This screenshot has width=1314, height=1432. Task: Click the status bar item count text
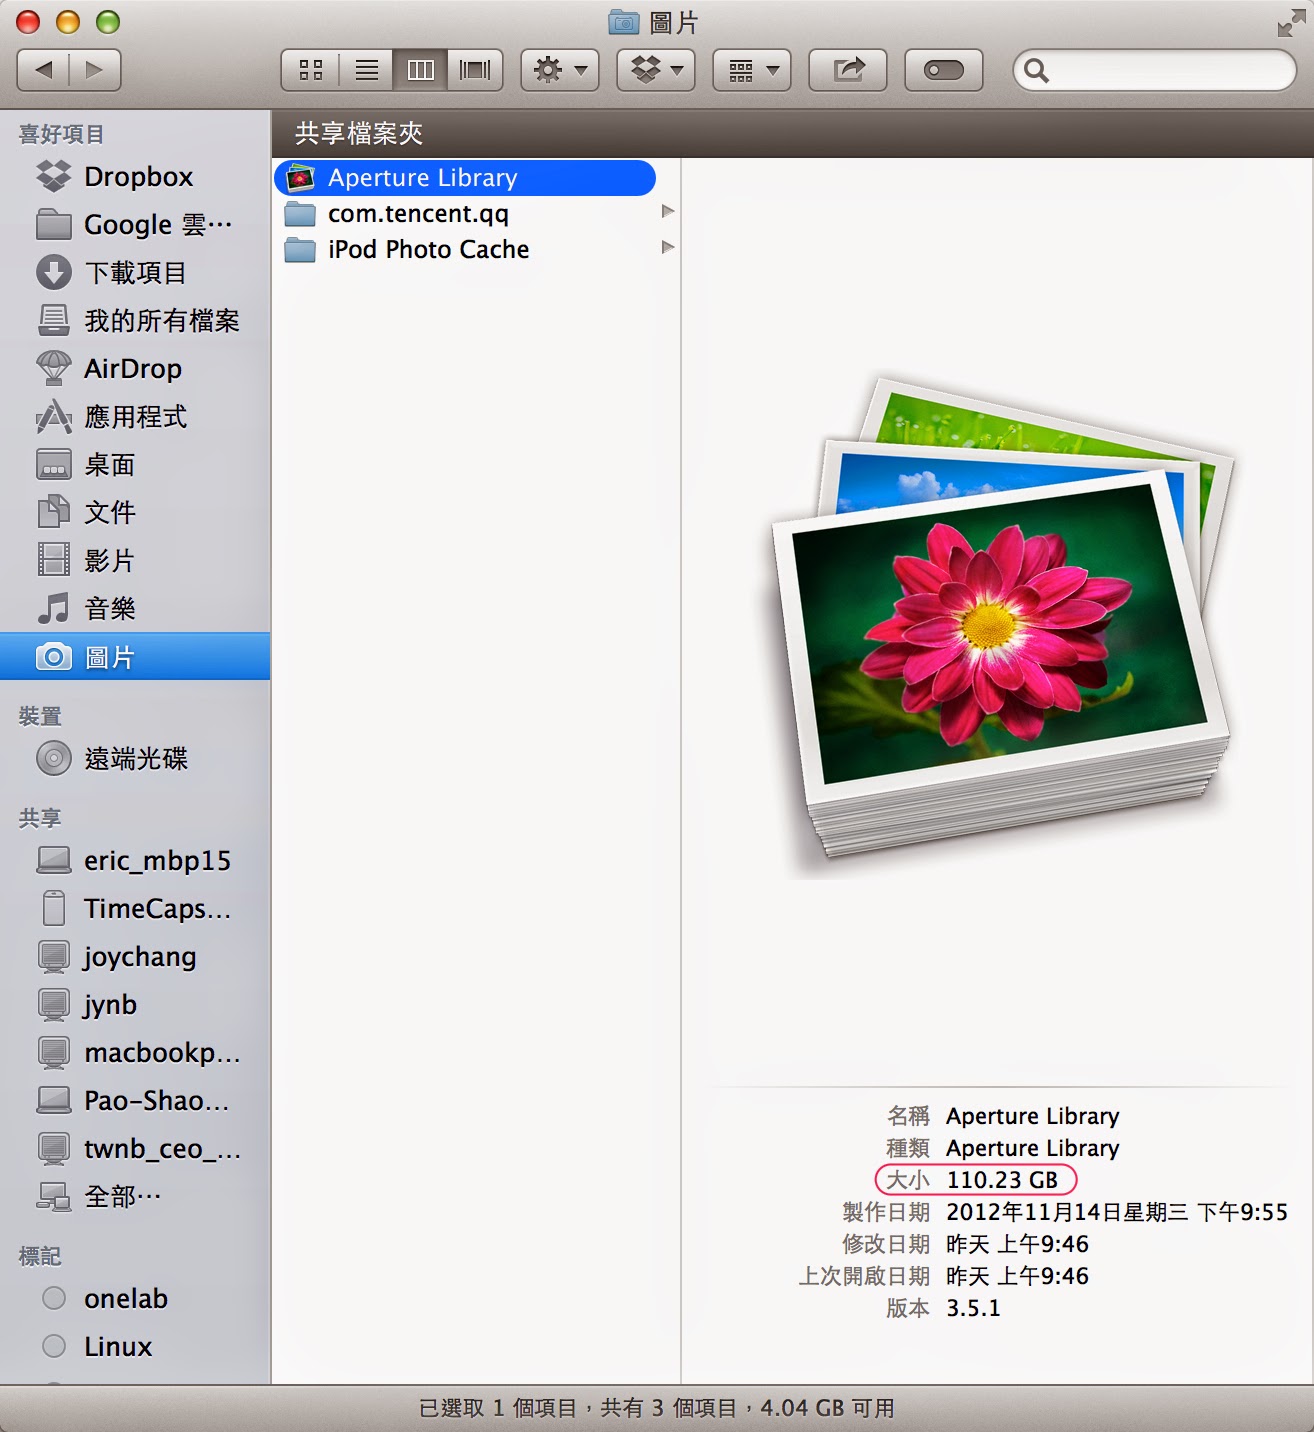click(x=656, y=1408)
